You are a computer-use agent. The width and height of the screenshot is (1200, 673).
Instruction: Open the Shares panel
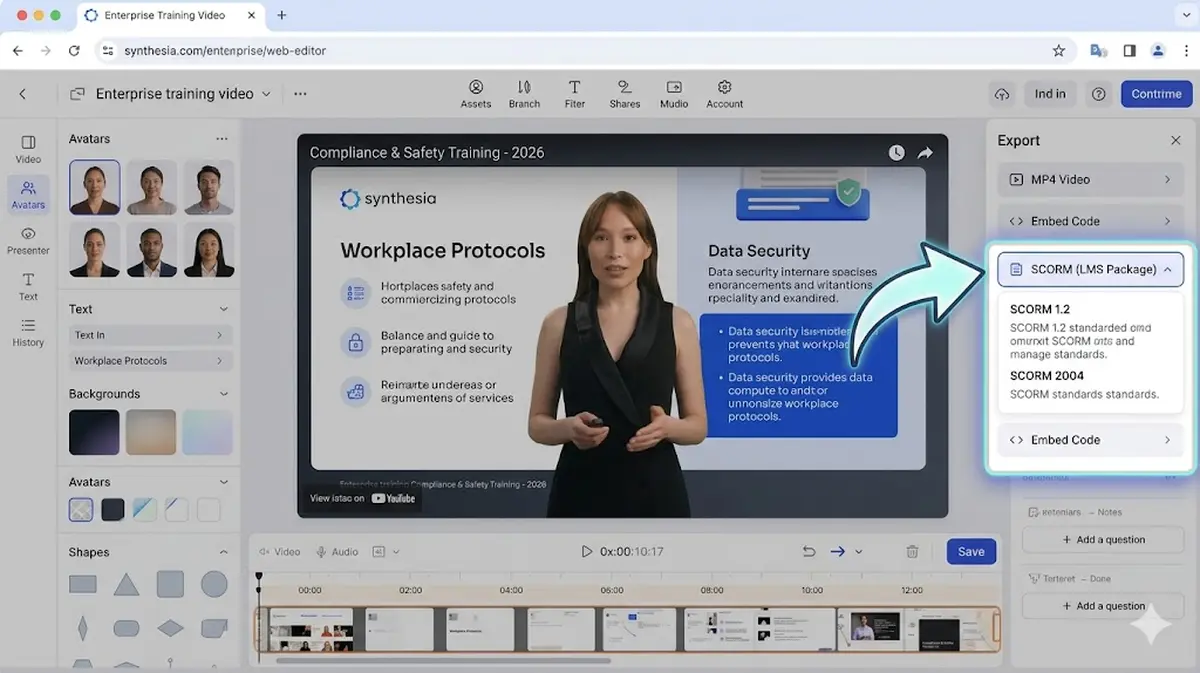pyautogui.click(x=624, y=93)
